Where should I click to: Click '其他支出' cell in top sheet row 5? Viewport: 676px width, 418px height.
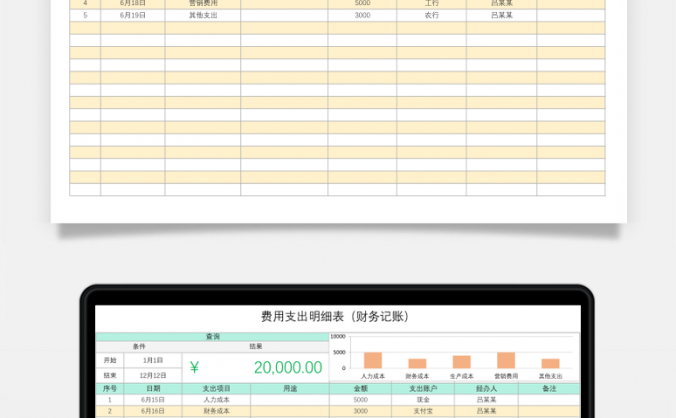click(203, 15)
